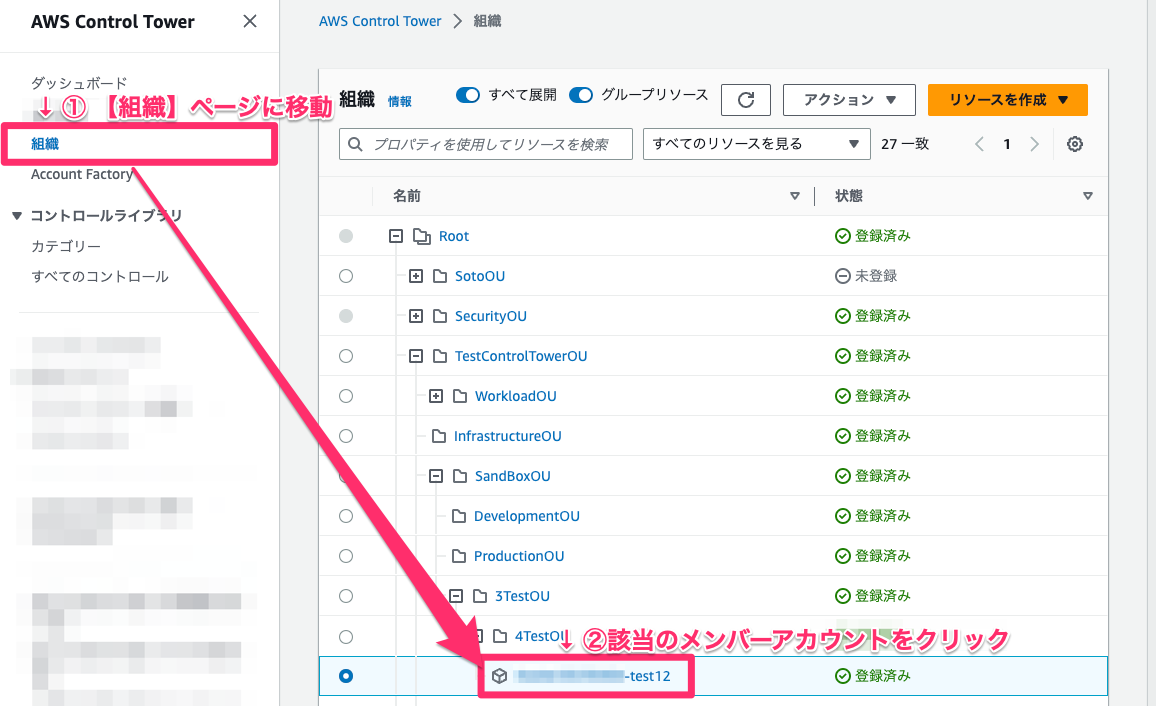Click the refresh icon button
Image resolution: width=1156 pixels, height=706 pixels.
point(745,99)
